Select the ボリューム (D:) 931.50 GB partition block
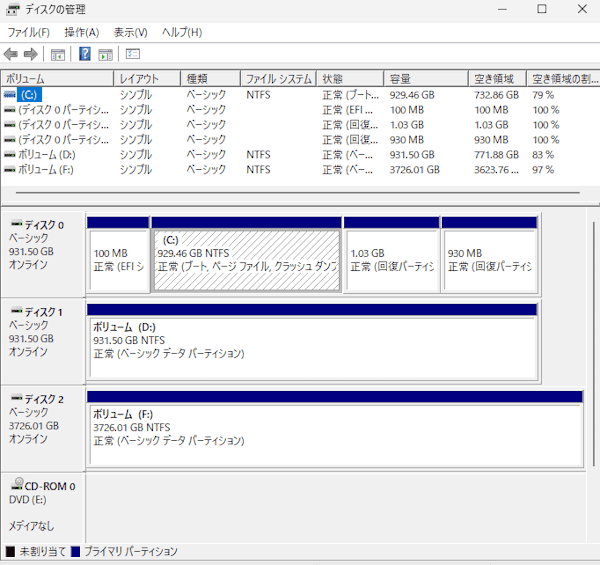The height and width of the screenshot is (565, 600). [x=312, y=341]
